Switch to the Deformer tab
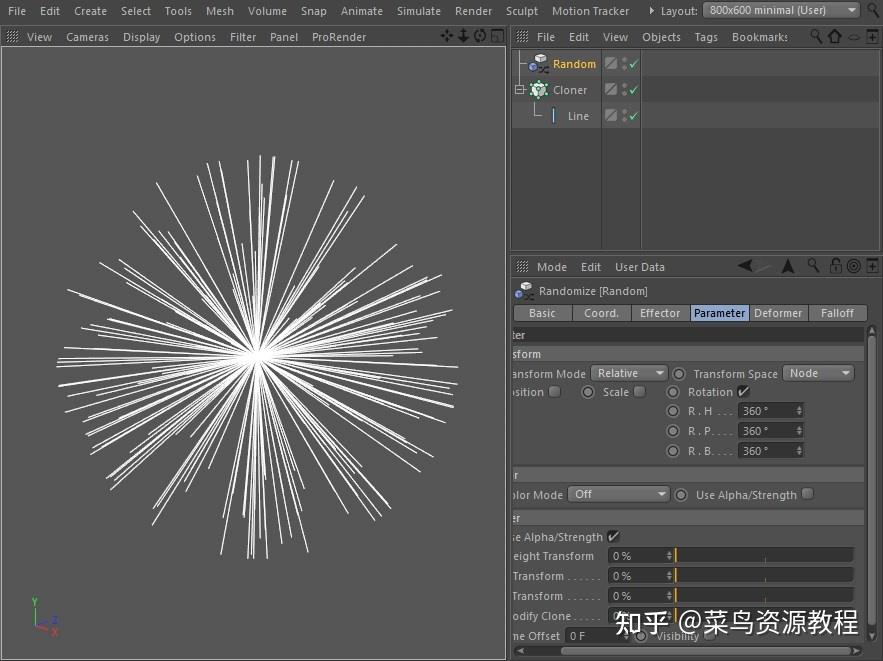883x661 pixels. pos(778,313)
